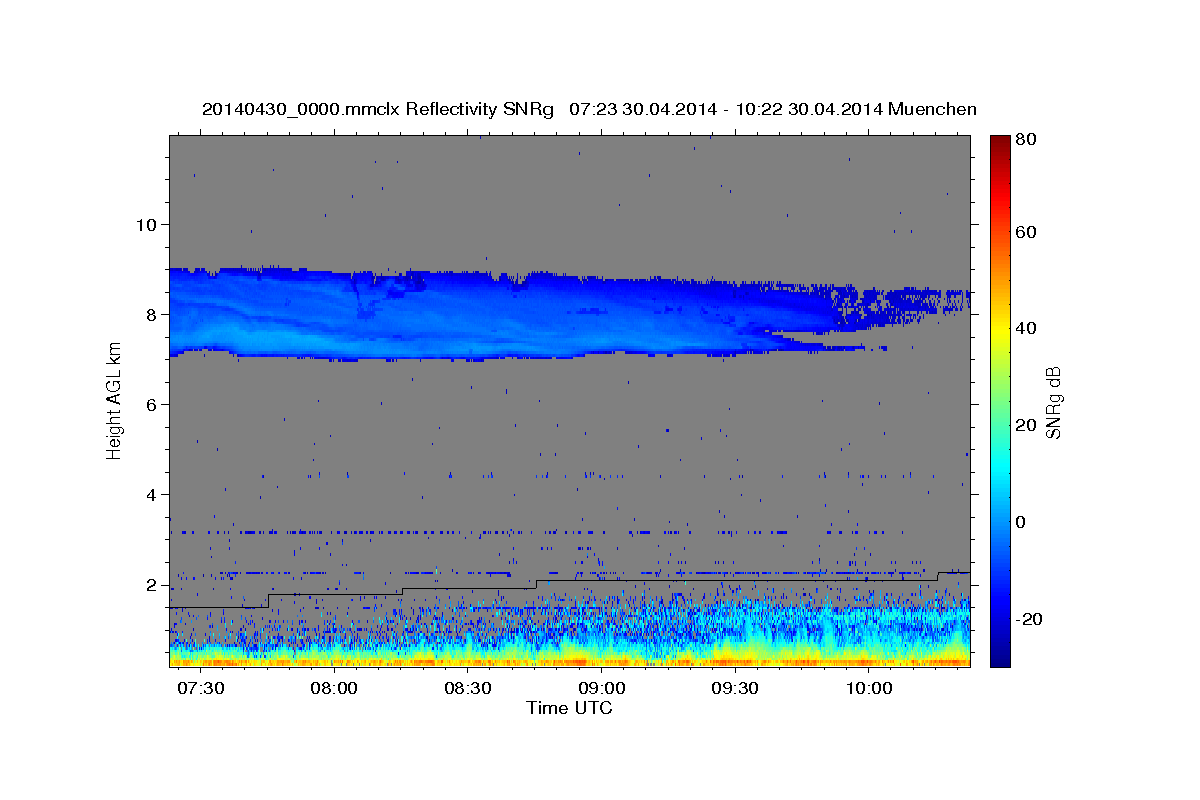1200x800 pixels.
Task: Click the dark blue bottom of the colorbar
Action: click(1000, 657)
